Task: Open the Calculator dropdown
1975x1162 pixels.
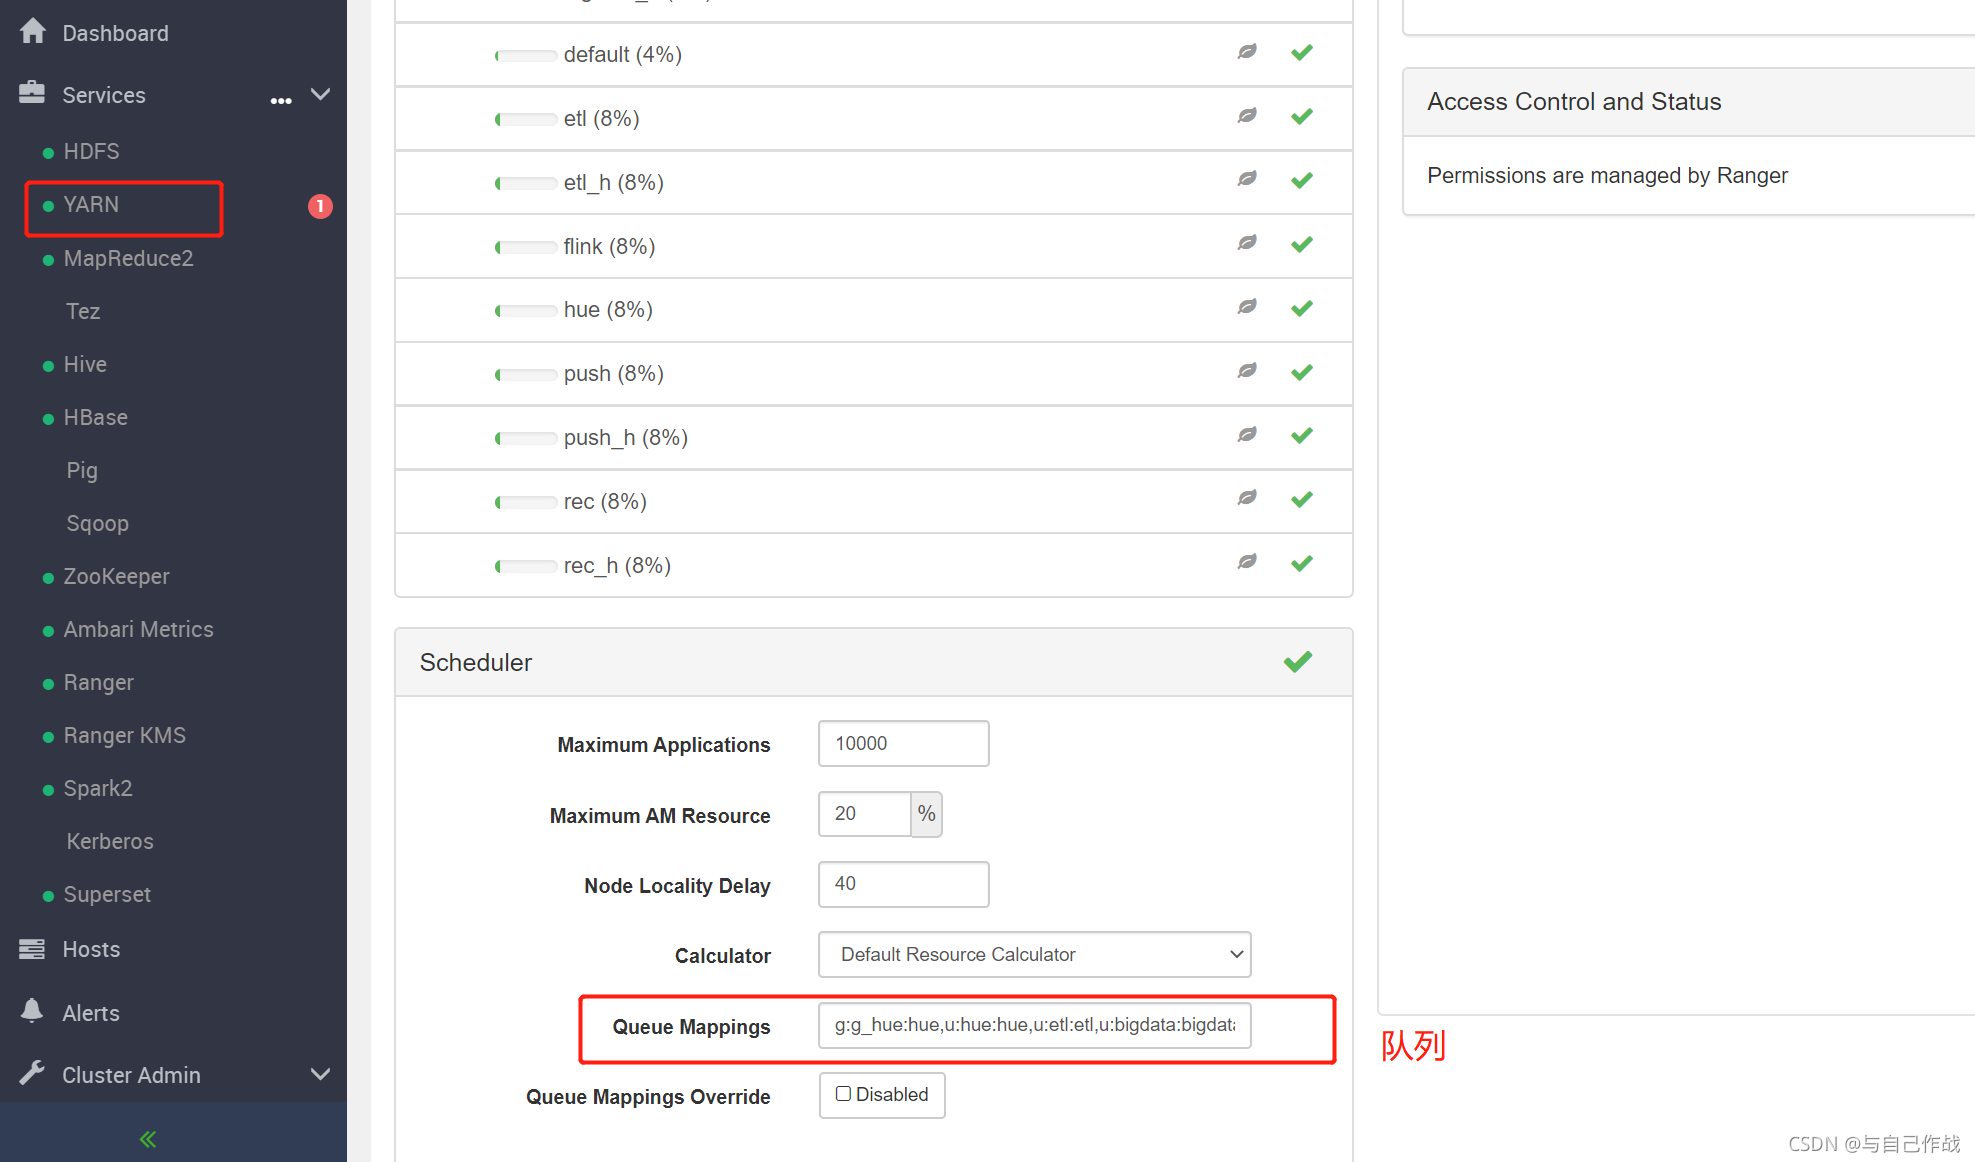Action: click(1034, 954)
